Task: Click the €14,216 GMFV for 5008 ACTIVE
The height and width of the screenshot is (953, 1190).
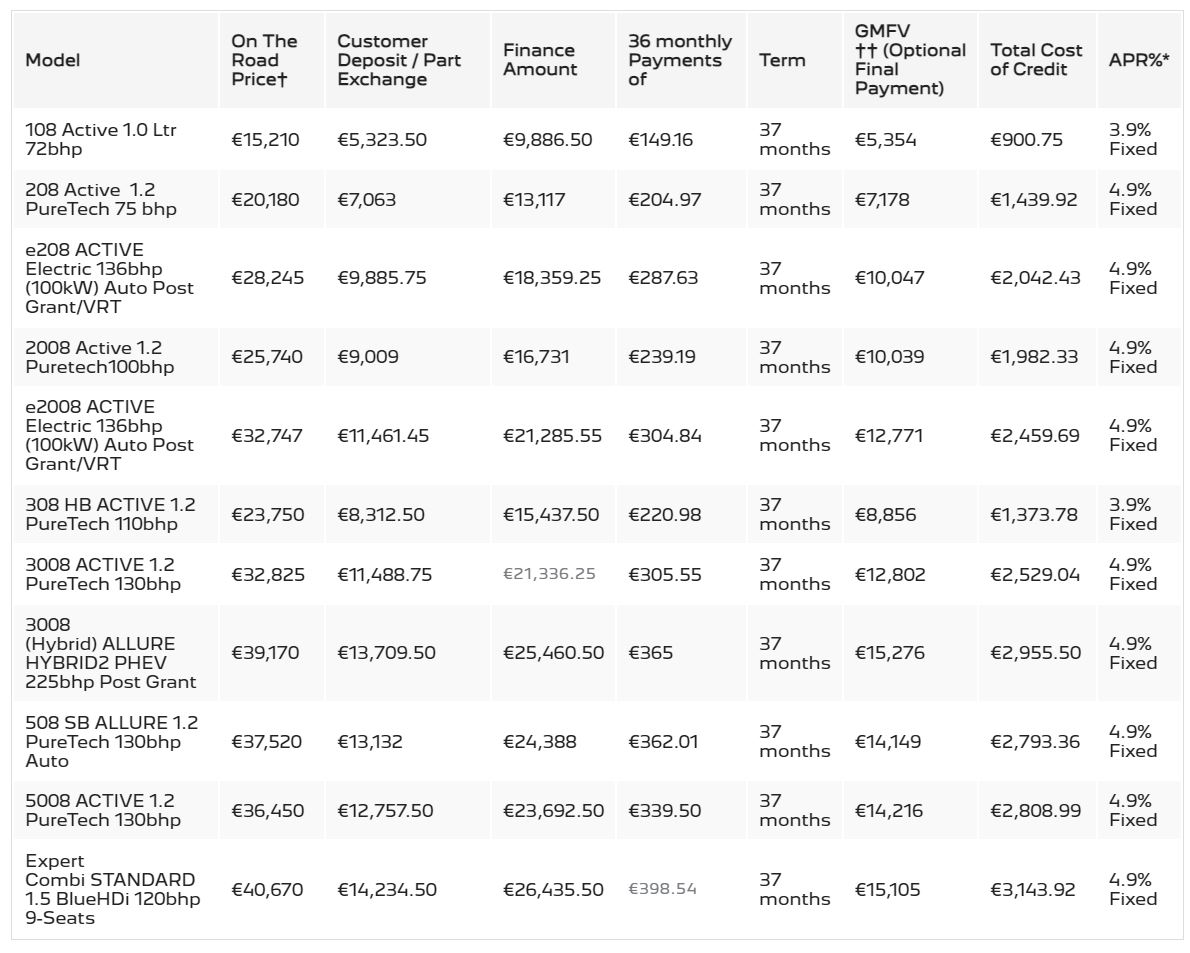Action: 889,810
